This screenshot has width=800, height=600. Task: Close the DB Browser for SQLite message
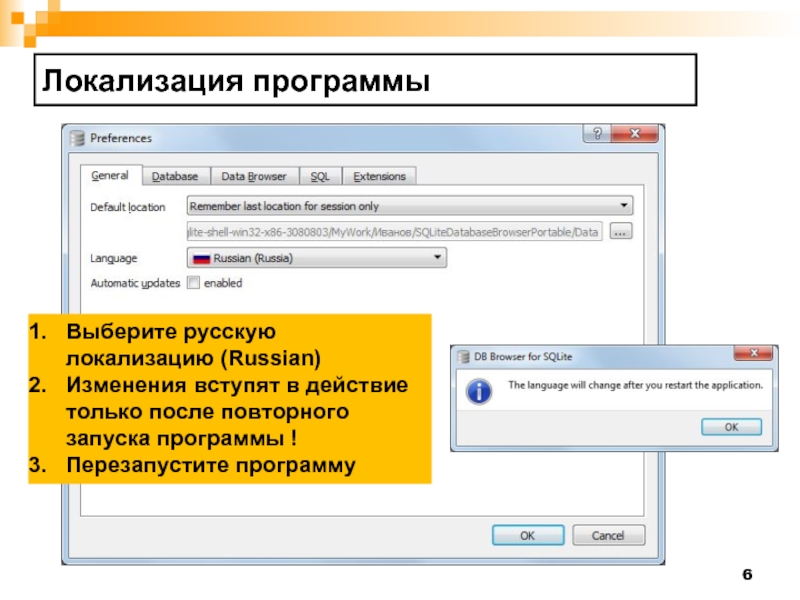(x=754, y=353)
